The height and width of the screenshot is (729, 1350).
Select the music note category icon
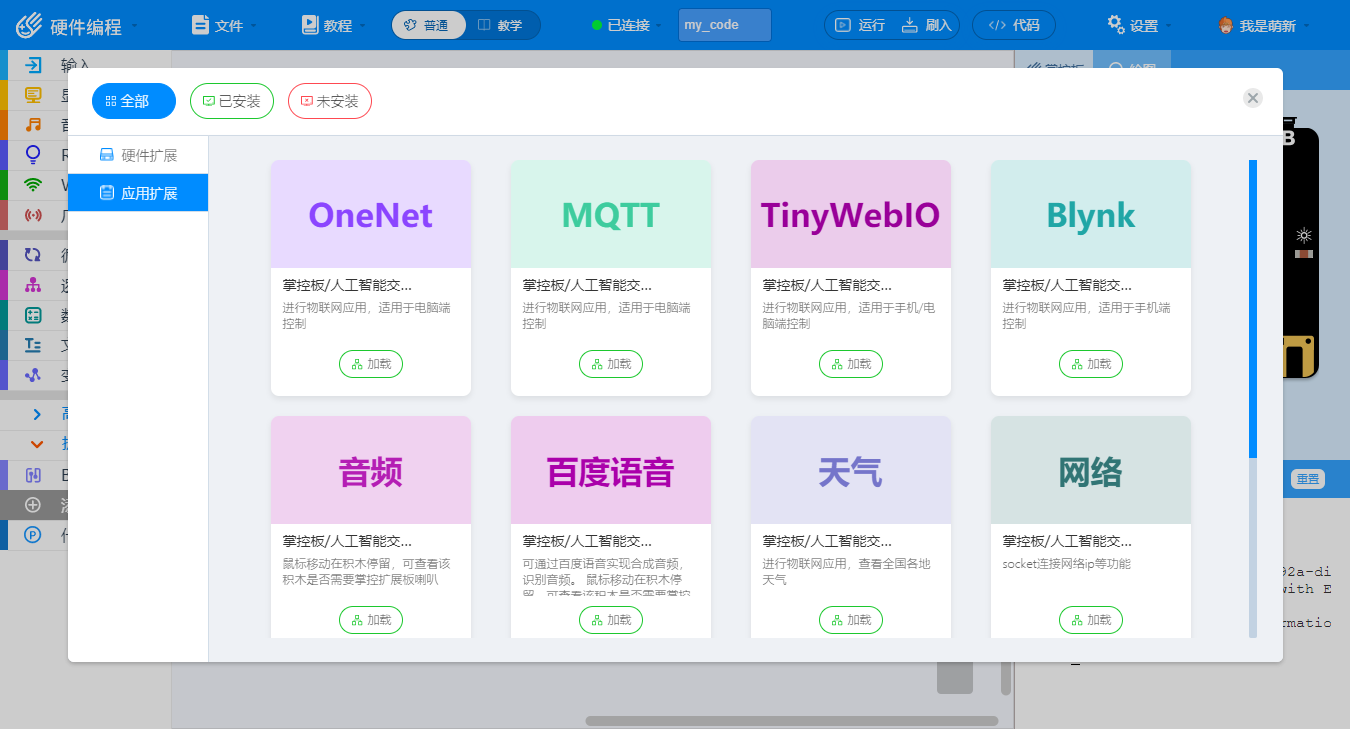tap(34, 125)
